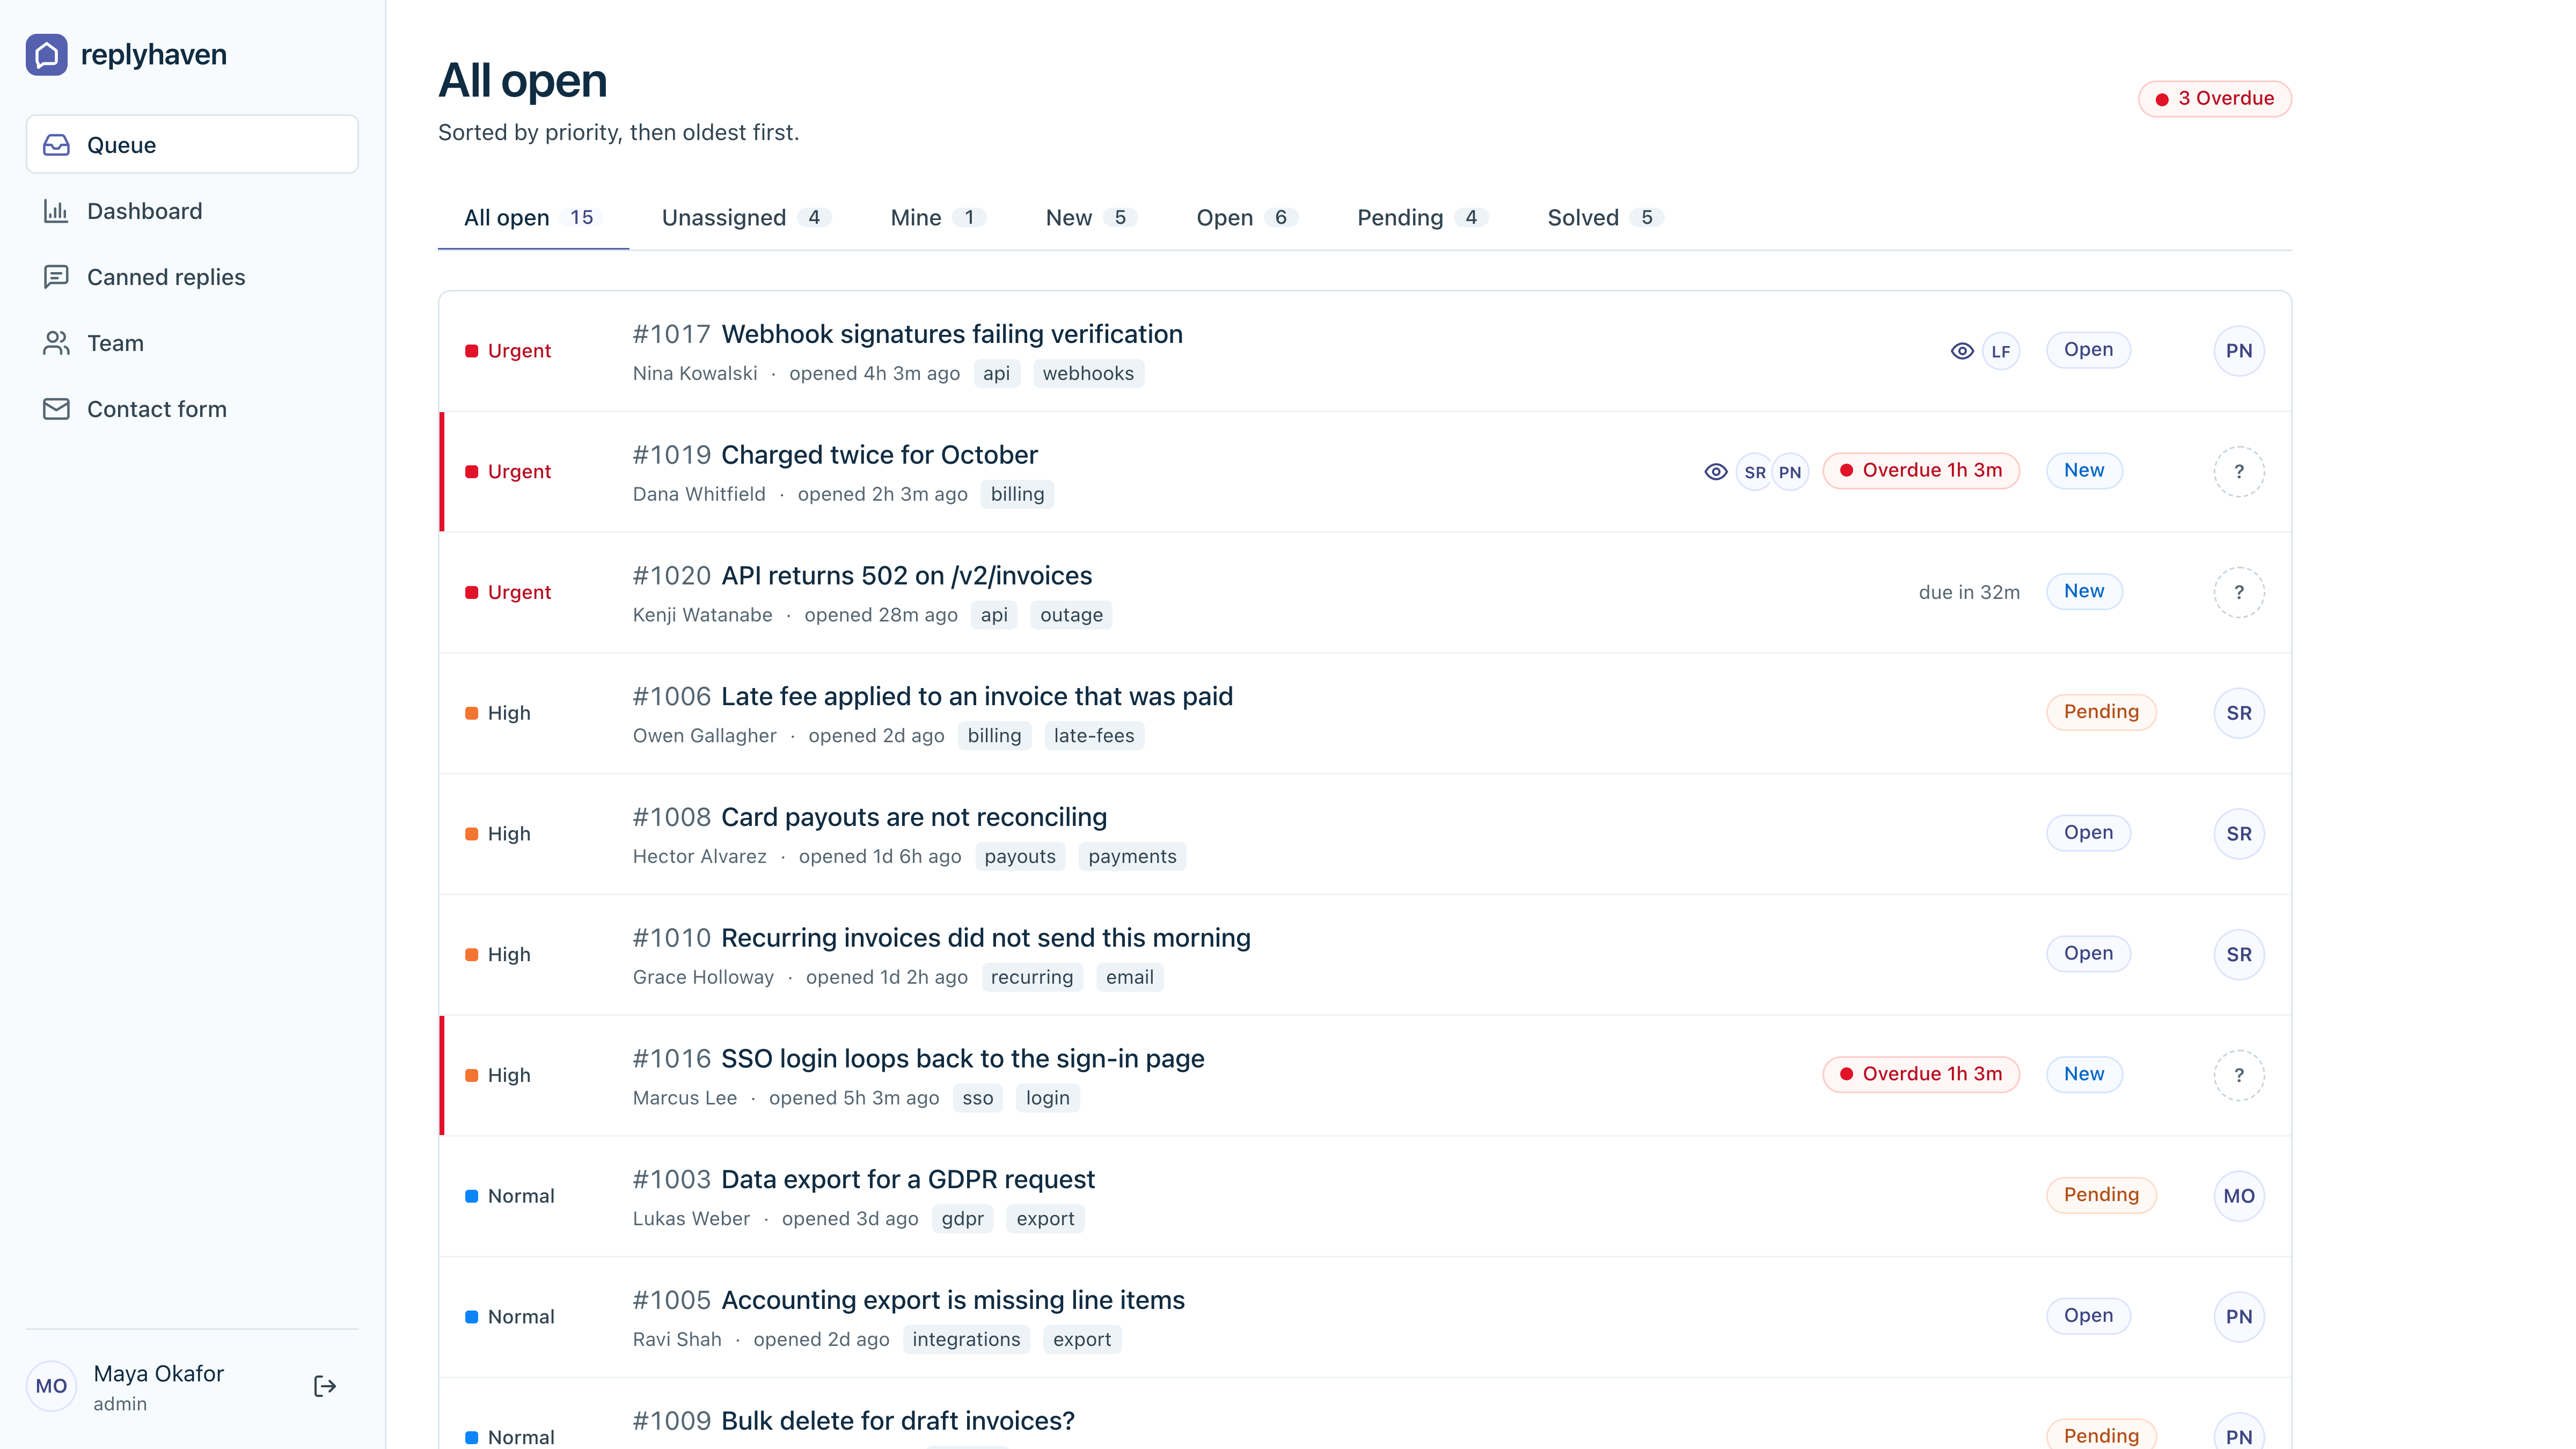Click the PN watcher avatar on #1019
The width and height of the screenshot is (2576, 1449).
[x=1790, y=472]
